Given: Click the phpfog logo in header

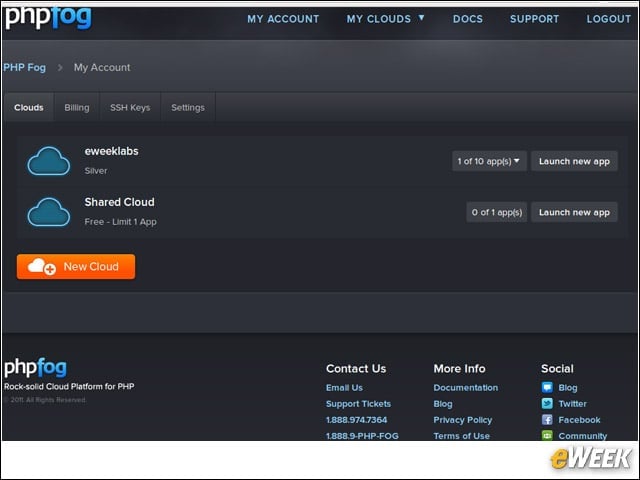Looking at the screenshot, I should point(48,18).
